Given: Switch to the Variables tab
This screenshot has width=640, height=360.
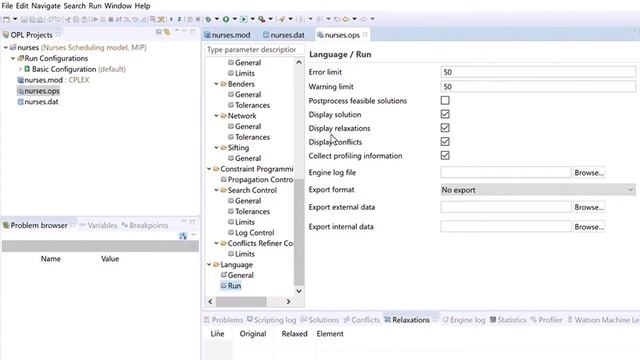Looking at the screenshot, I should pyautogui.click(x=98, y=225).
